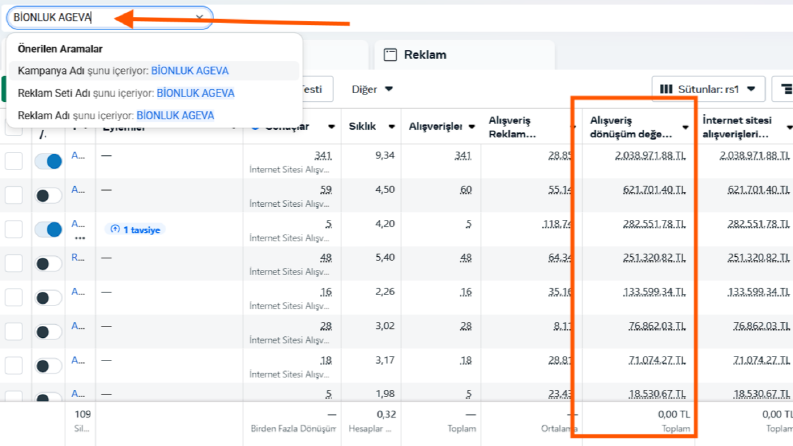This screenshot has height=446, width=793.
Task: Select suggestion Reklam Adı şunu içeriyor
Action: (154, 115)
